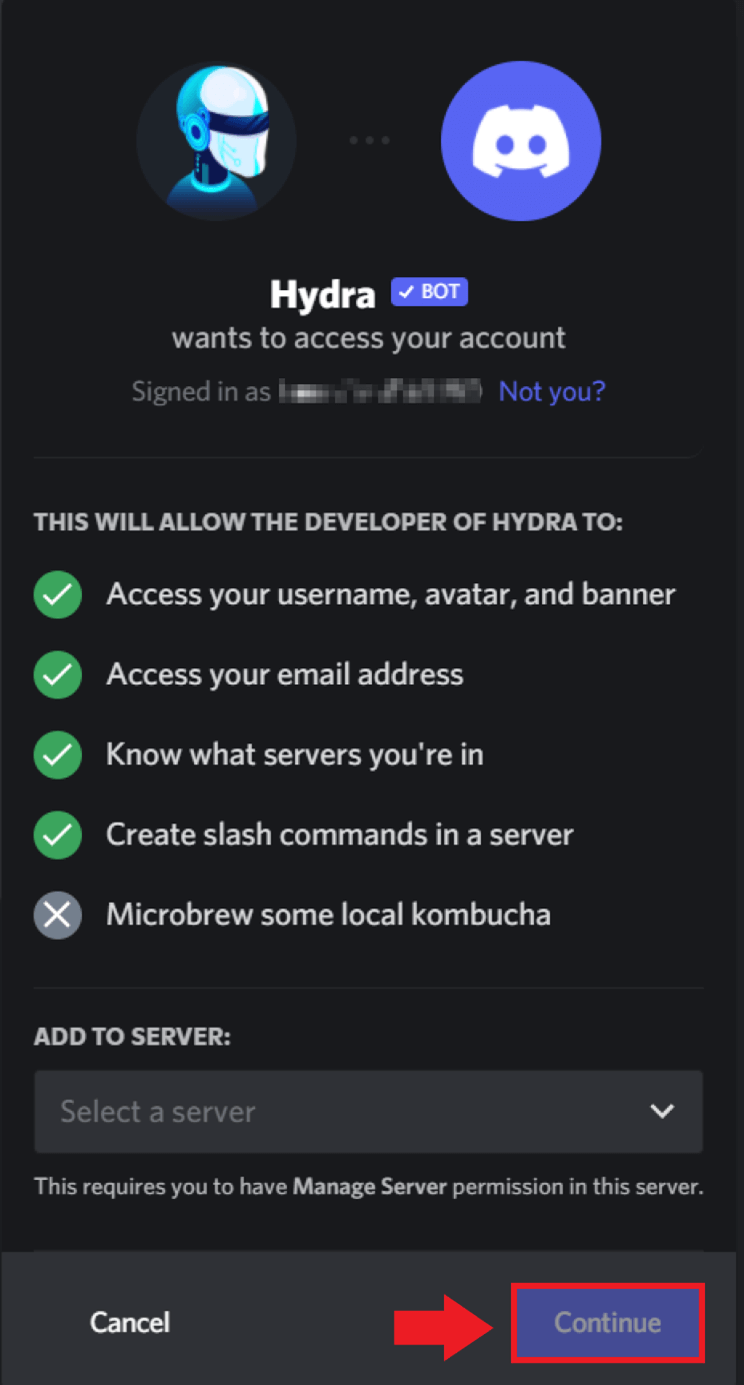Click the green checkmark beside email address
744x1385 pixels.
coord(58,675)
